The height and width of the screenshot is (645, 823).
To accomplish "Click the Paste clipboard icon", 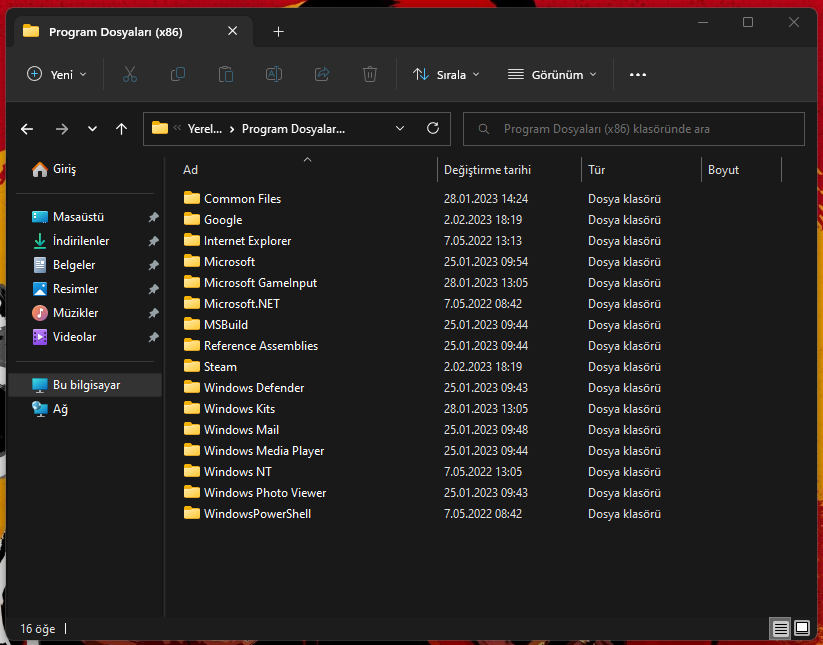I will (x=226, y=75).
